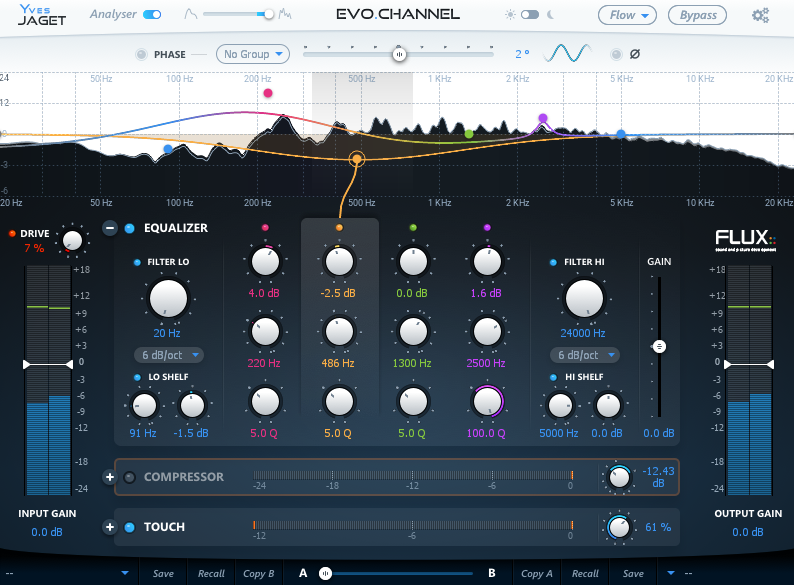Expand the Touch section
This screenshot has width=794, height=585.
(110, 527)
